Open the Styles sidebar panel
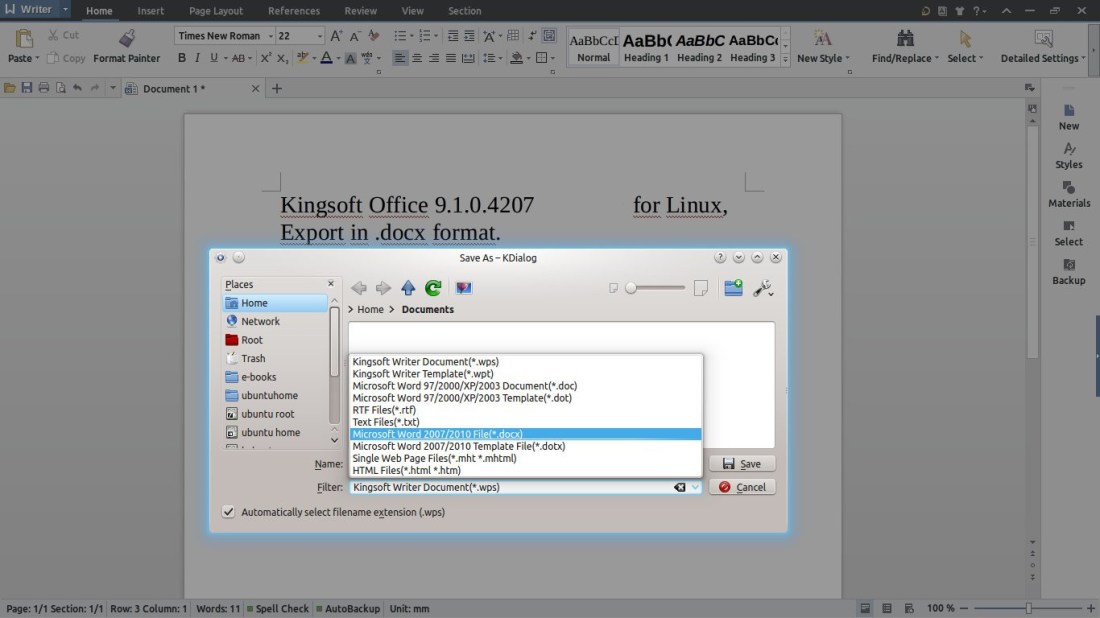Screen dimensions: 1100x618 pyautogui.click(x=1068, y=155)
